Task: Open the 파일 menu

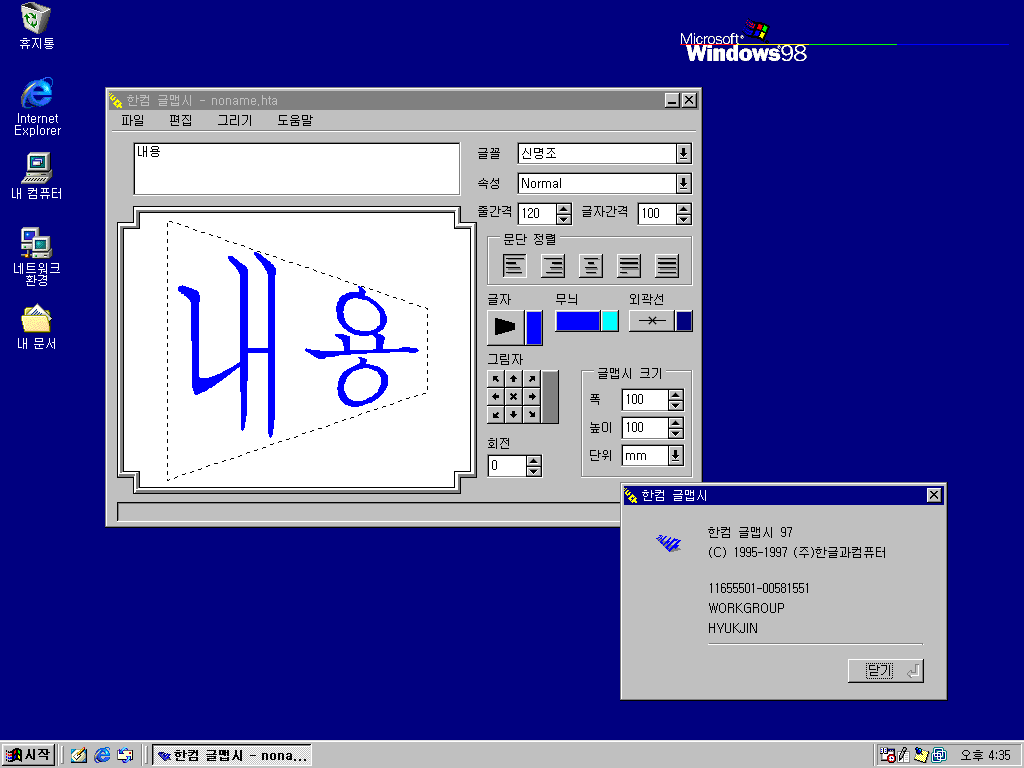Action: point(133,120)
